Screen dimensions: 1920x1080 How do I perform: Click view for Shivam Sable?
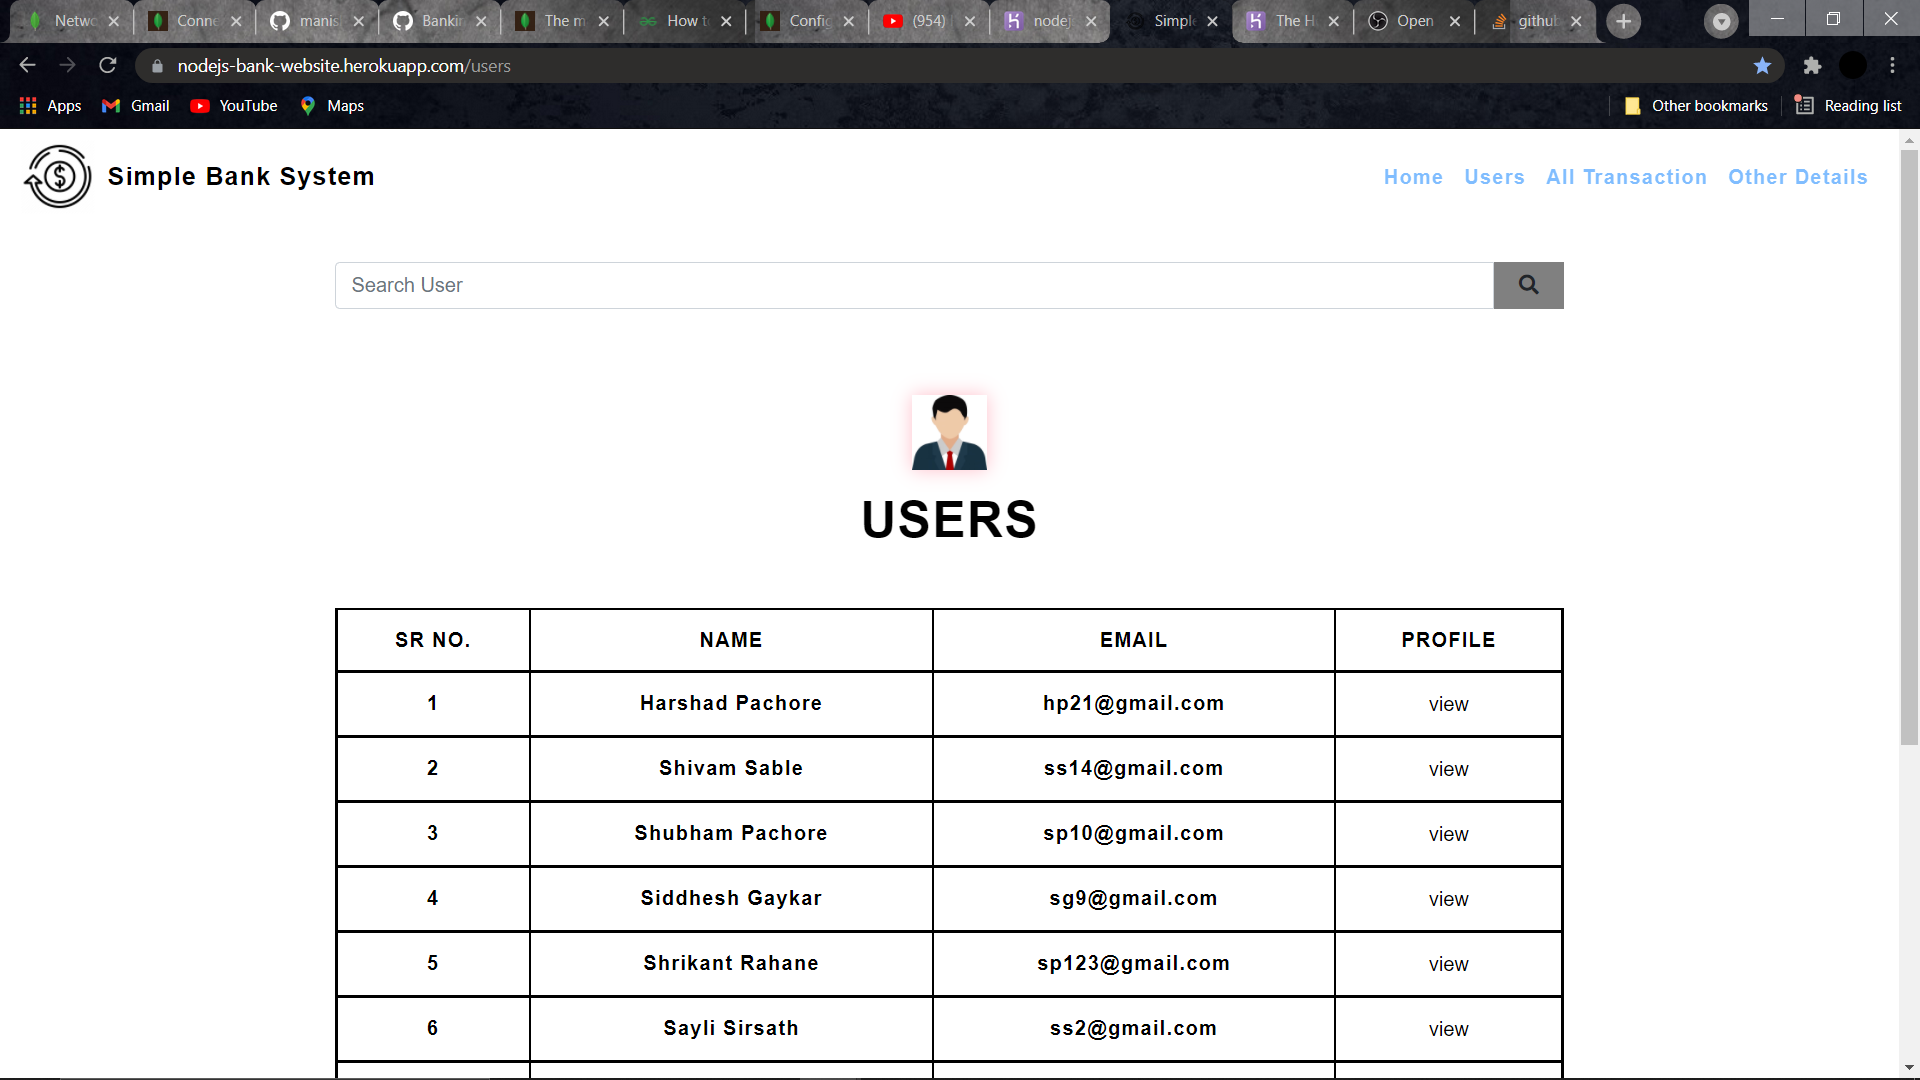coord(1447,769)
